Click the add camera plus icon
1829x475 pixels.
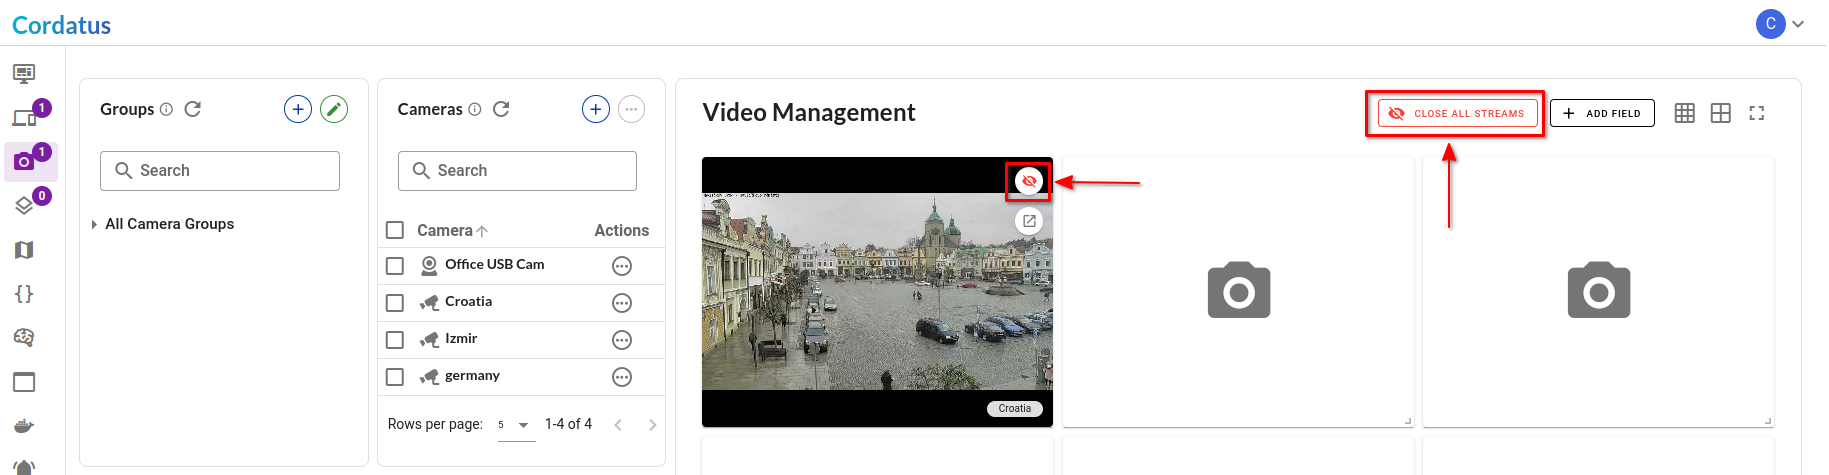tap(596, 109)
